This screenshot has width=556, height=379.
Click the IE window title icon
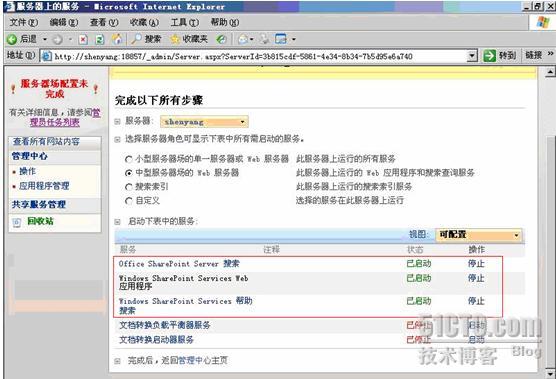click(10, 6)
